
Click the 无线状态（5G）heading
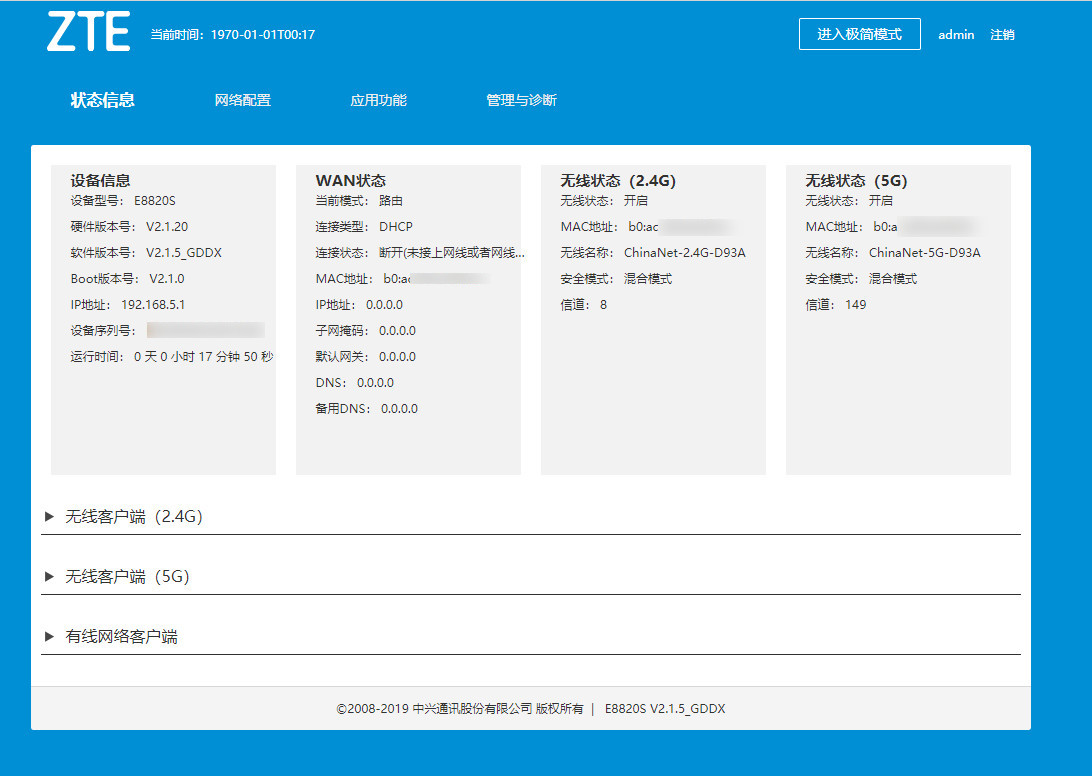point(856,180)
